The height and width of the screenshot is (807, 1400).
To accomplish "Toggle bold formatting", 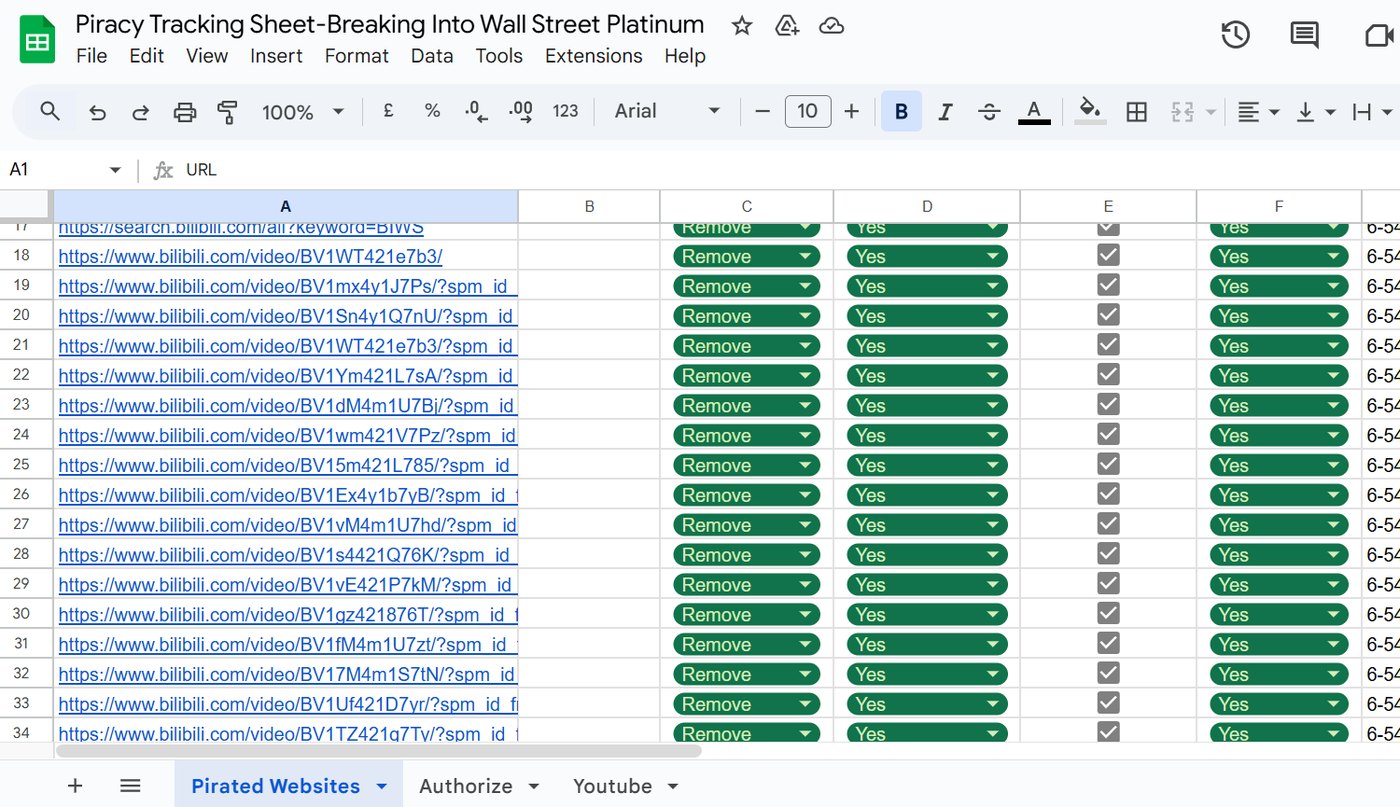I will click(x=901, y=112).
